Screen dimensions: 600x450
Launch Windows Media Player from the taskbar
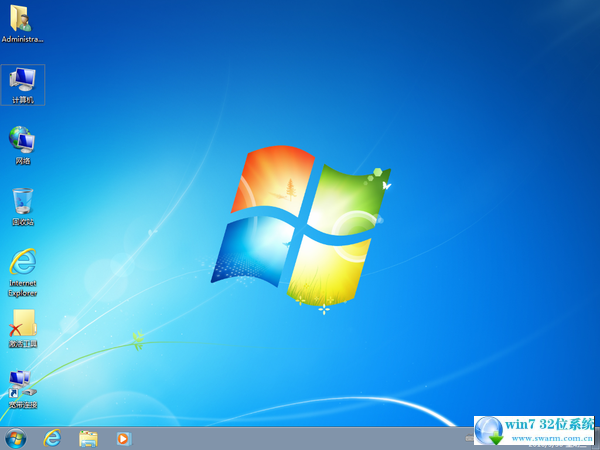coord(123,438)
